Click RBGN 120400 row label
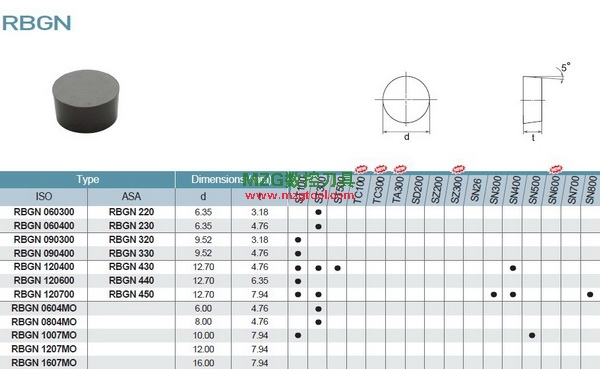 tap(44, 267)
